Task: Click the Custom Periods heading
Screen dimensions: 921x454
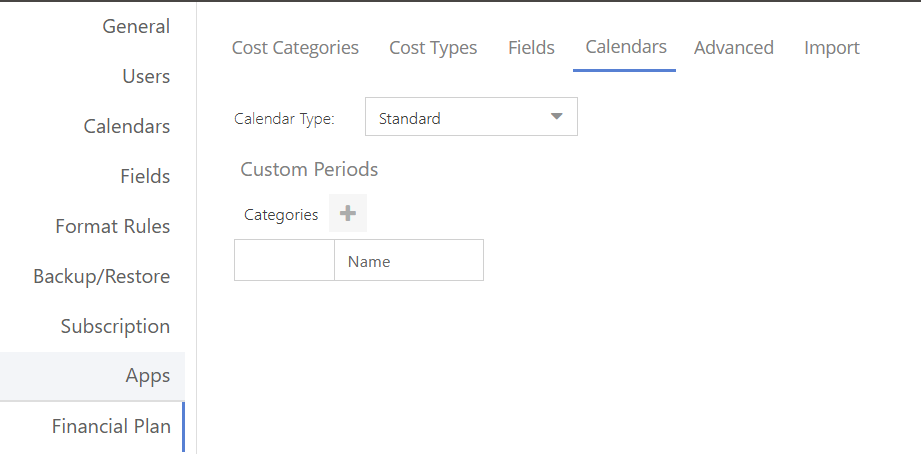Action: pos(309,169)
